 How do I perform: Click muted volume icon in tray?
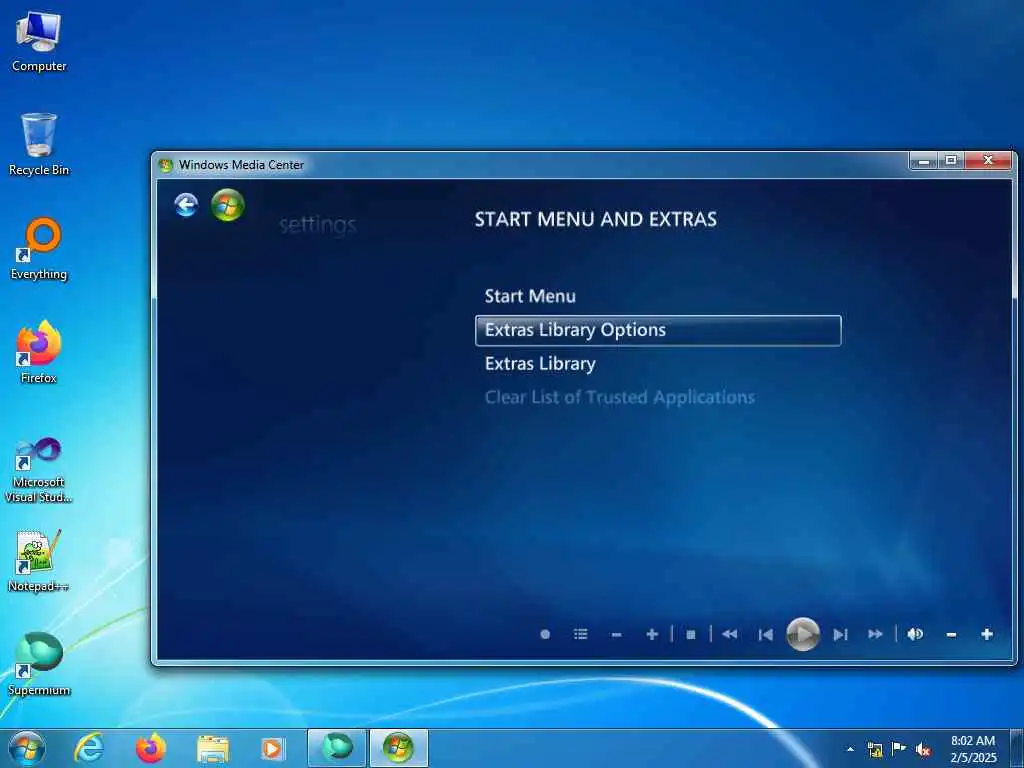[x=923, y=749]
